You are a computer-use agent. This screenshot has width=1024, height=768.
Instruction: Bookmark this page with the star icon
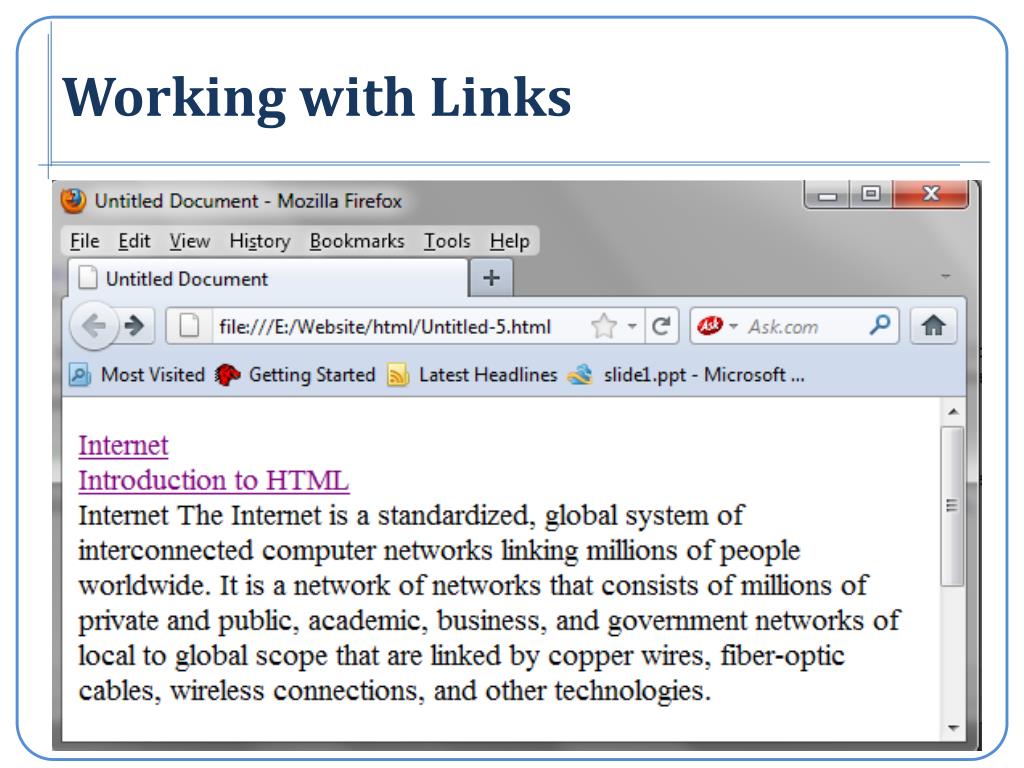(x=604, y=325)
